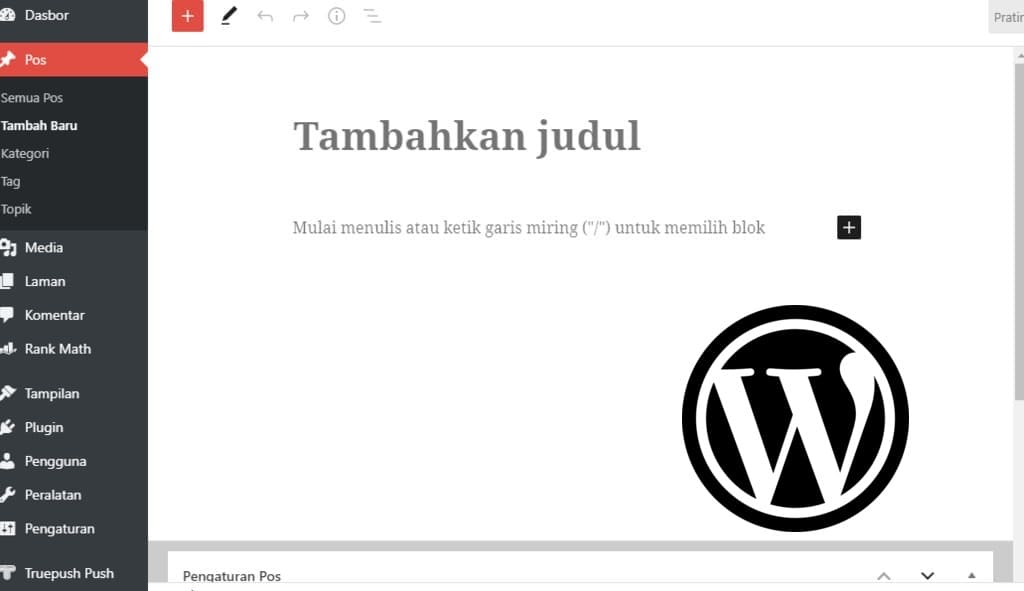The image size is (1024, 591).
Task: Click the Pos pin icon
Action: 7,59
